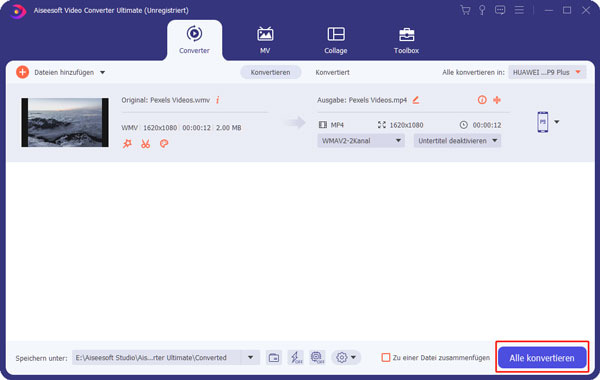Open the feedback chat icon
The height and width of the screenshot is (380, 600).
click(x=500, y=10)
